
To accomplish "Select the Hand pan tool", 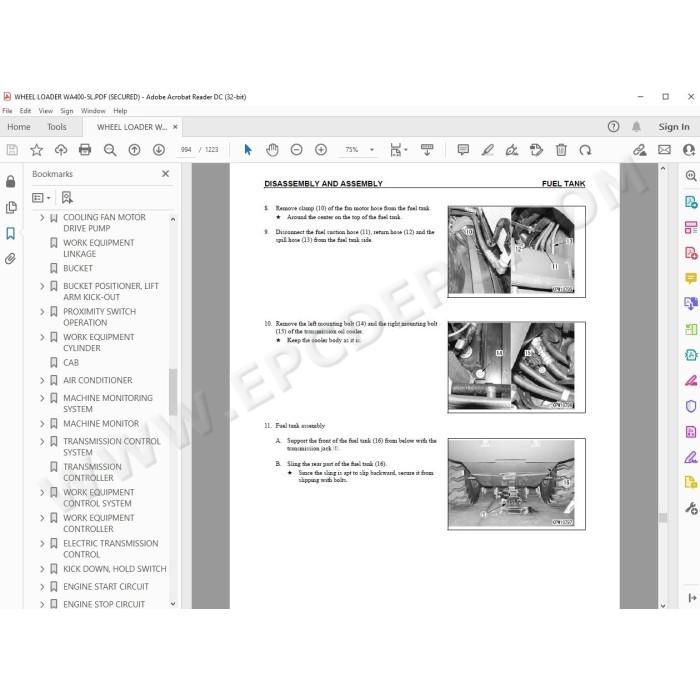I will [x=272, y=150].
